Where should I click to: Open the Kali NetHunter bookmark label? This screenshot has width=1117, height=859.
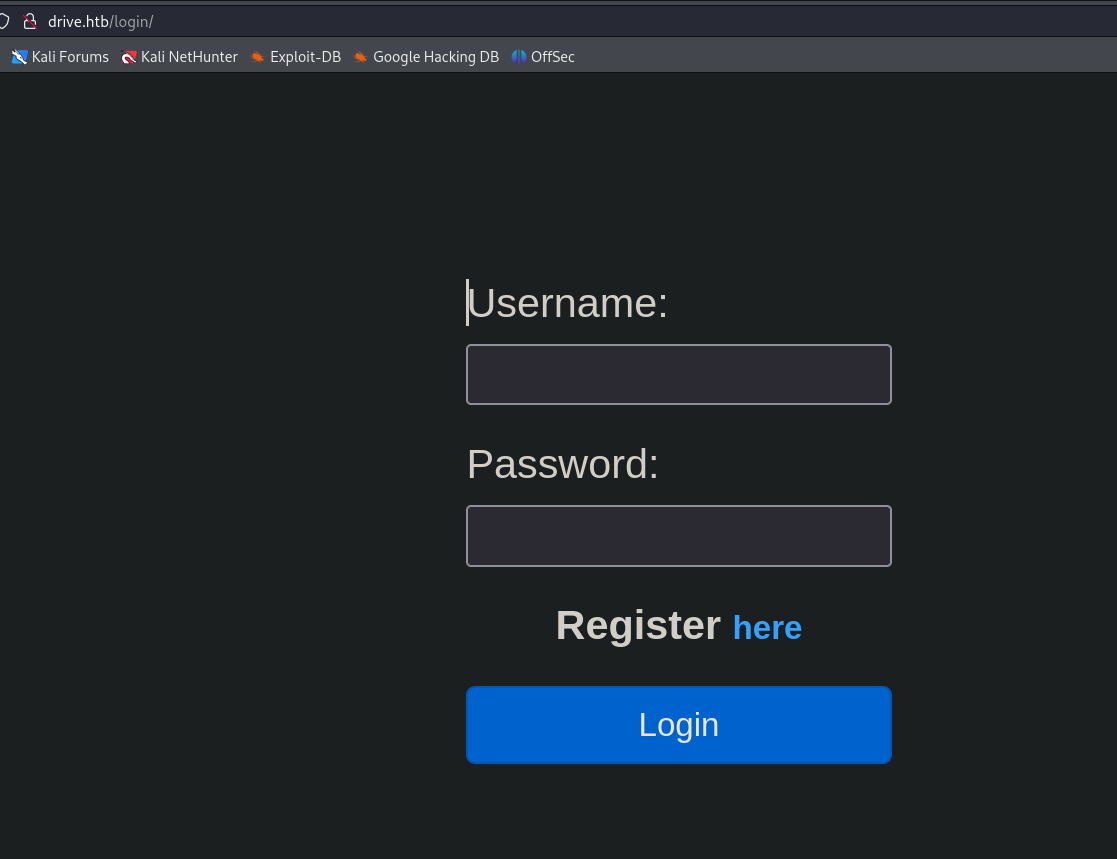click(x=189, y=57)
